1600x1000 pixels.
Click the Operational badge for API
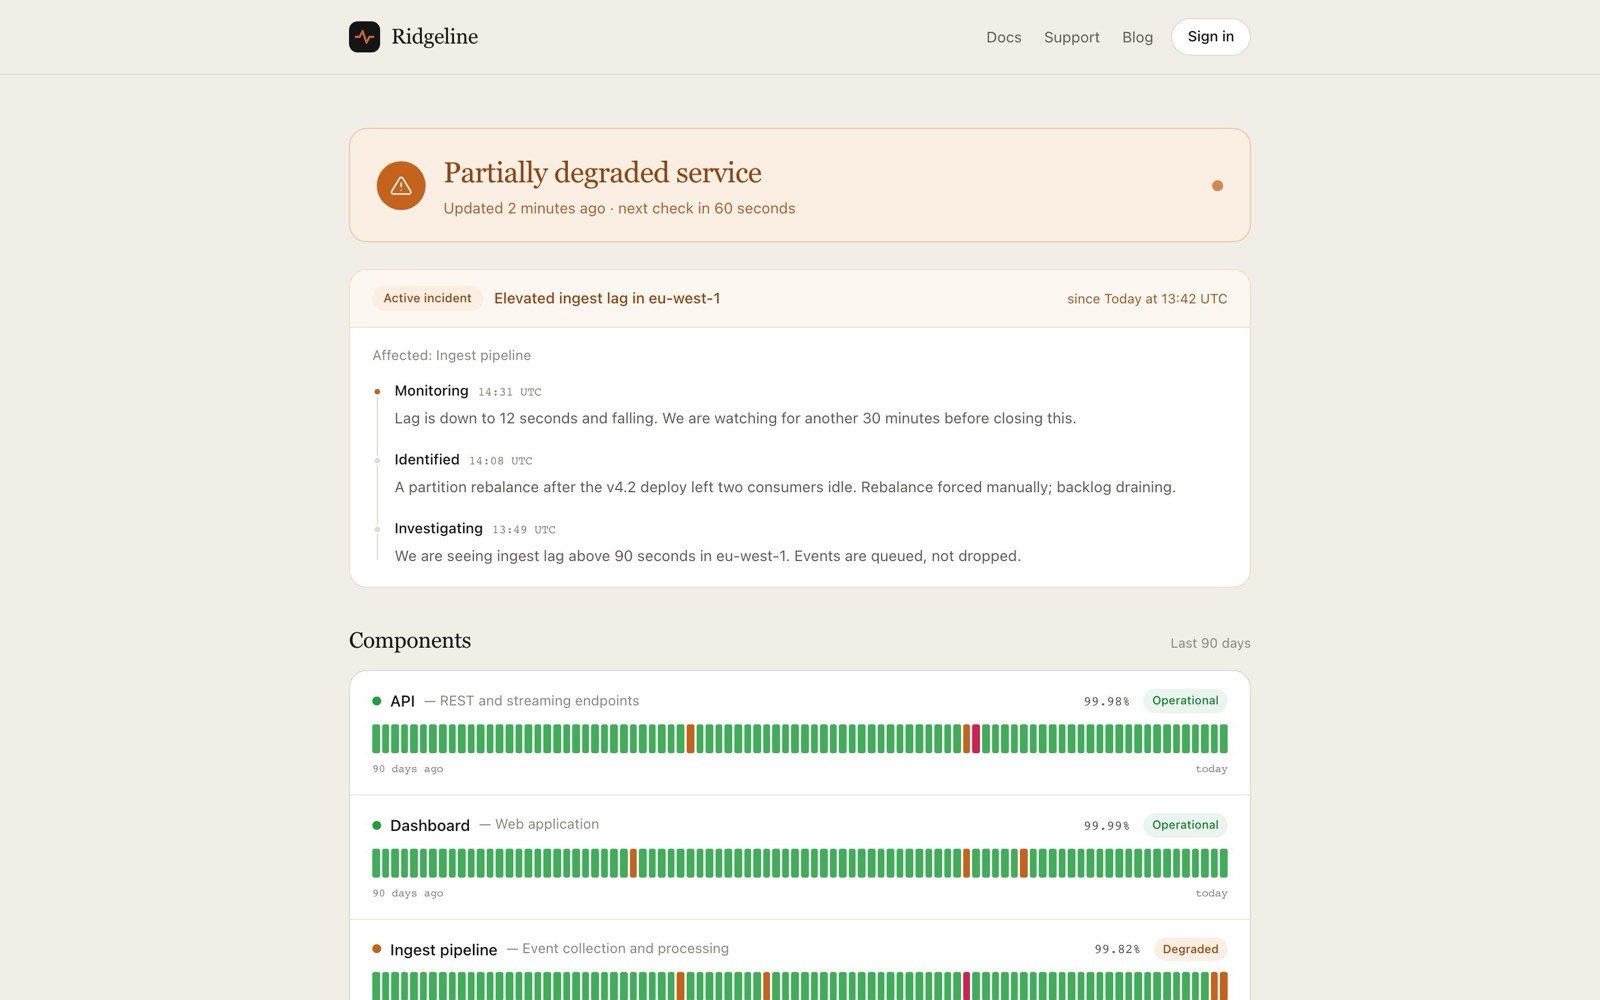click(1185, 701)
